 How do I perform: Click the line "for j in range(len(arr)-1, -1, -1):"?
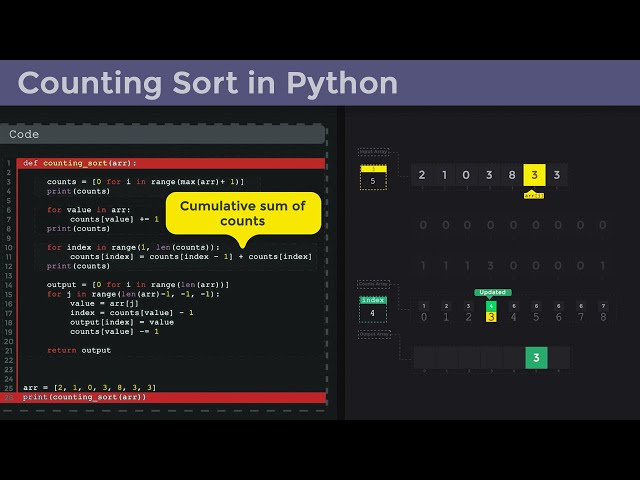133,294
